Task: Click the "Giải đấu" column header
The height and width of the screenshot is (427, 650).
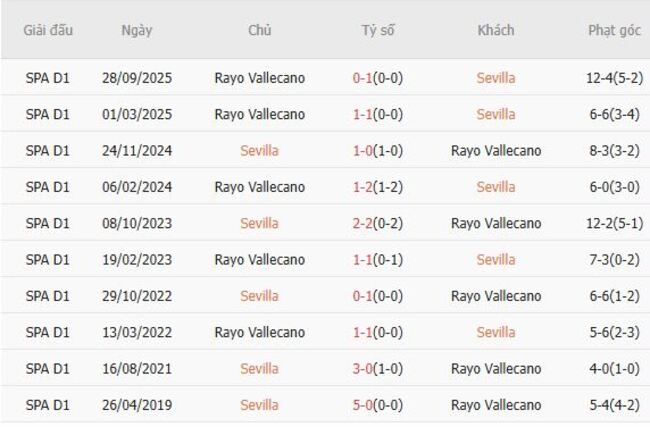Action: 48,30
